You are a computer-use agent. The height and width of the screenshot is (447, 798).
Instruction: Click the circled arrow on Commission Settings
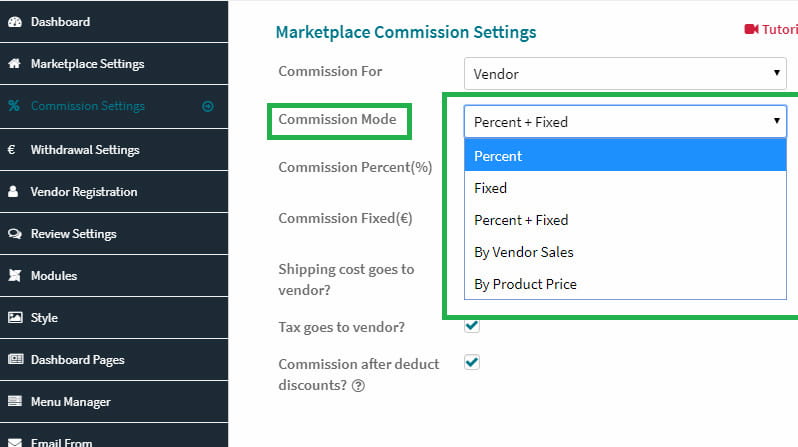208,106
